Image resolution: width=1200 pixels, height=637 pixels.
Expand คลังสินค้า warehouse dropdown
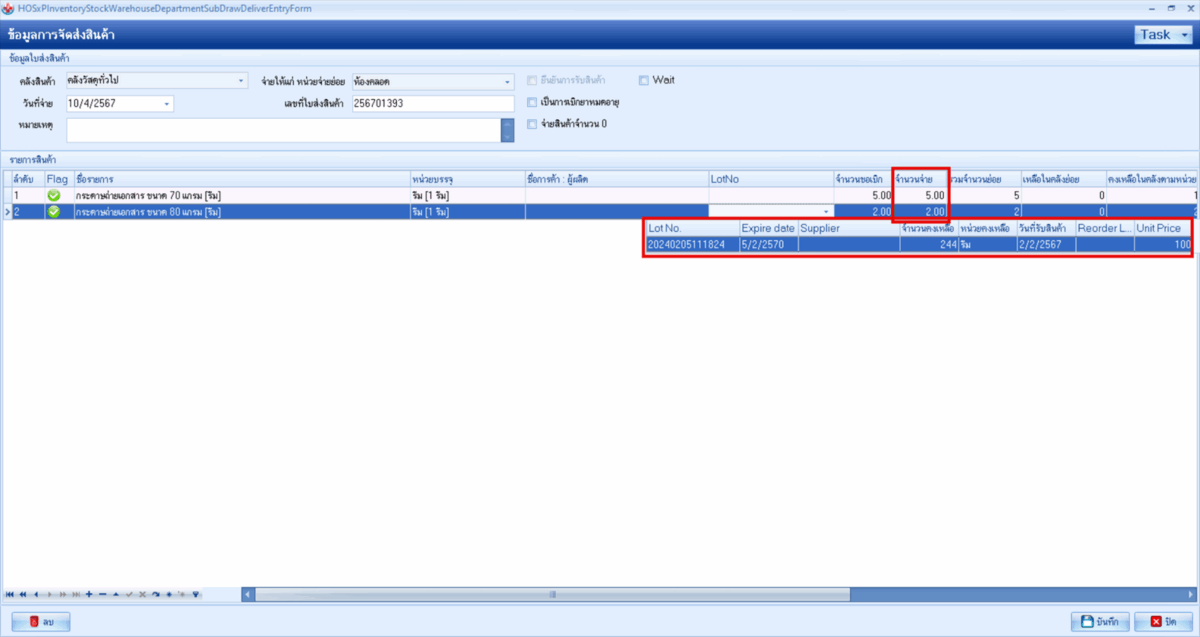(x=241, y=81)
